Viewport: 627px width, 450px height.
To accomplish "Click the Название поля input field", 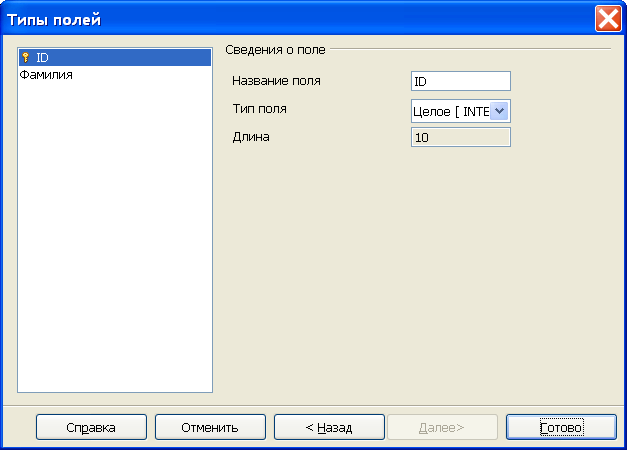I will click(x=461, y=81).
